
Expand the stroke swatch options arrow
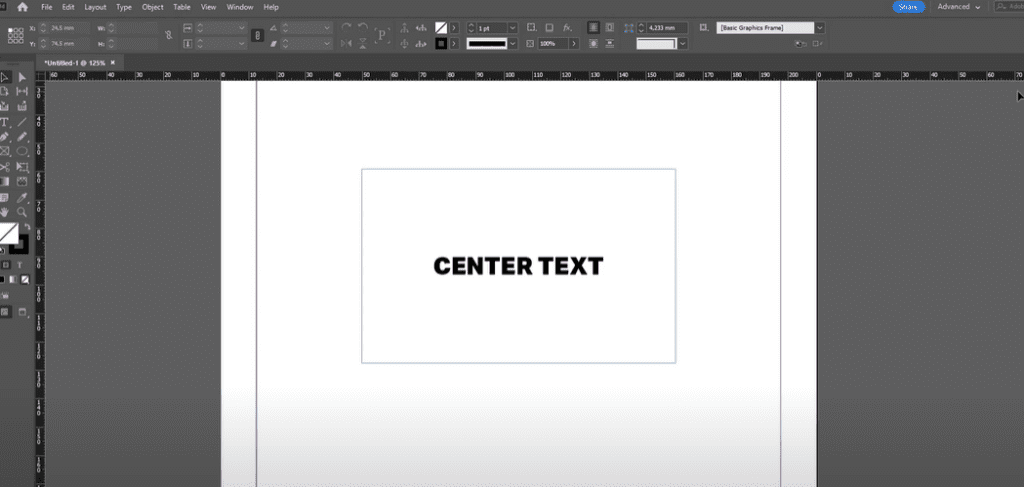[454, 43]
